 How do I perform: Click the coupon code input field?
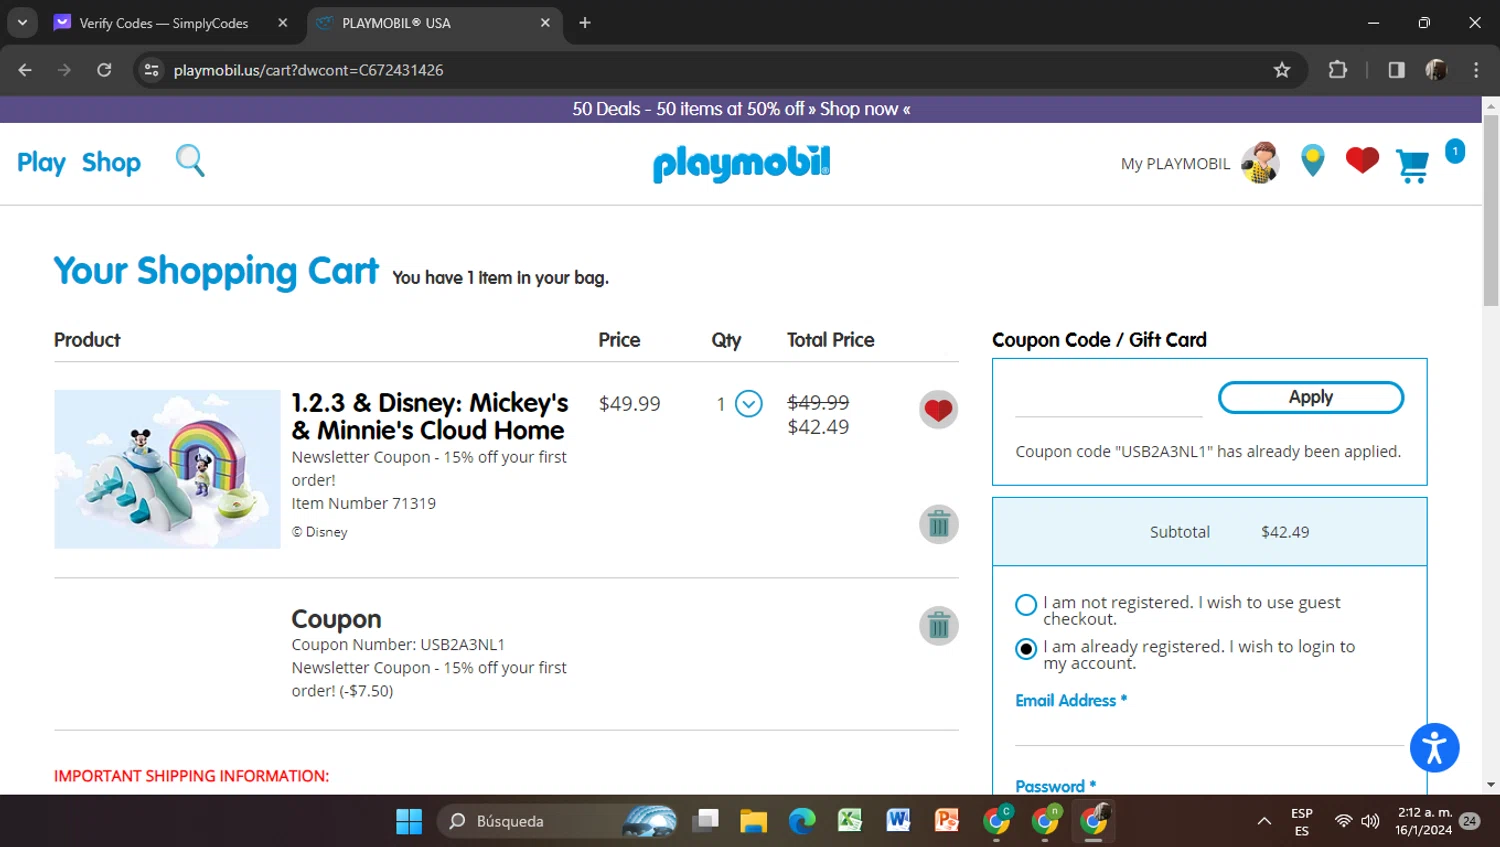(1109, 399)
